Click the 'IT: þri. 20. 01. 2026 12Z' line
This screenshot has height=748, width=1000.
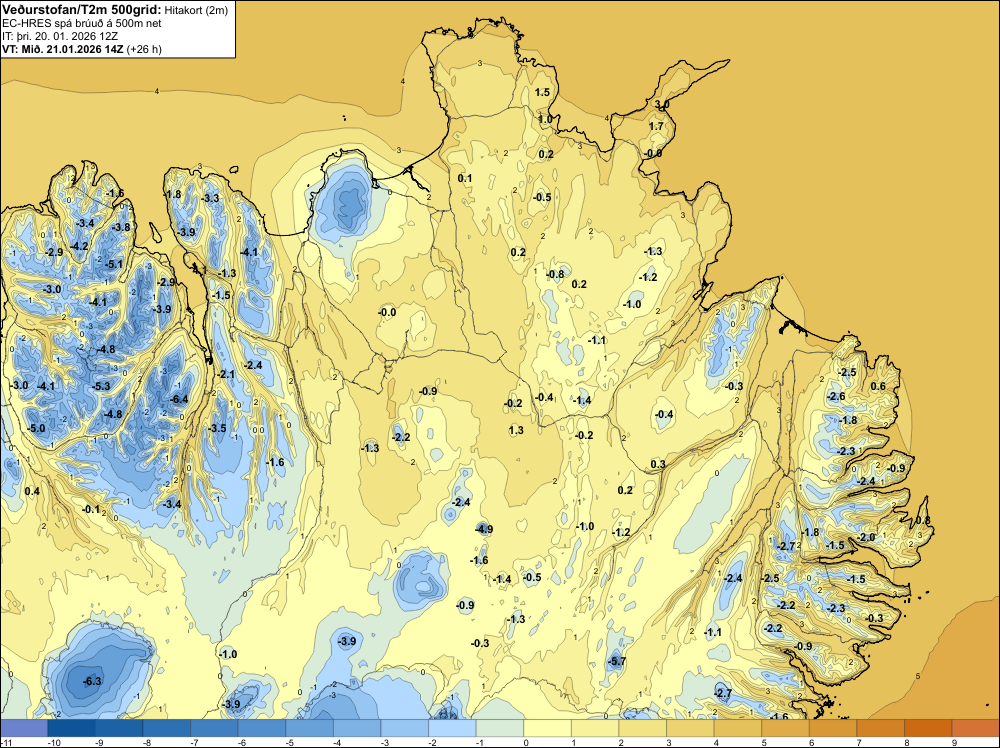point(60,36)
